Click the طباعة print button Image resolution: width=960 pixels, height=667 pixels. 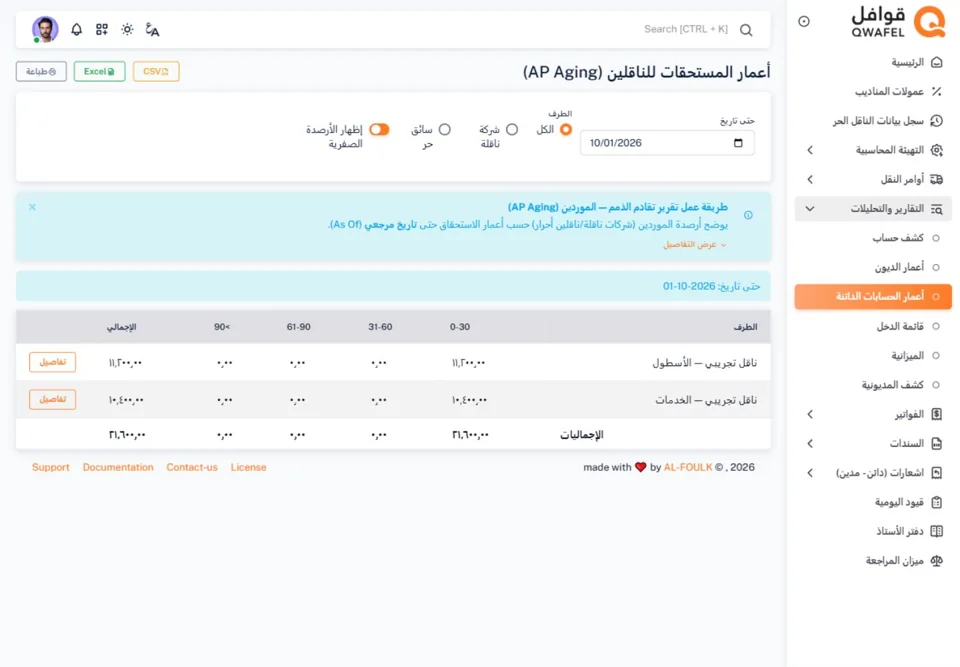coord(41,72)
